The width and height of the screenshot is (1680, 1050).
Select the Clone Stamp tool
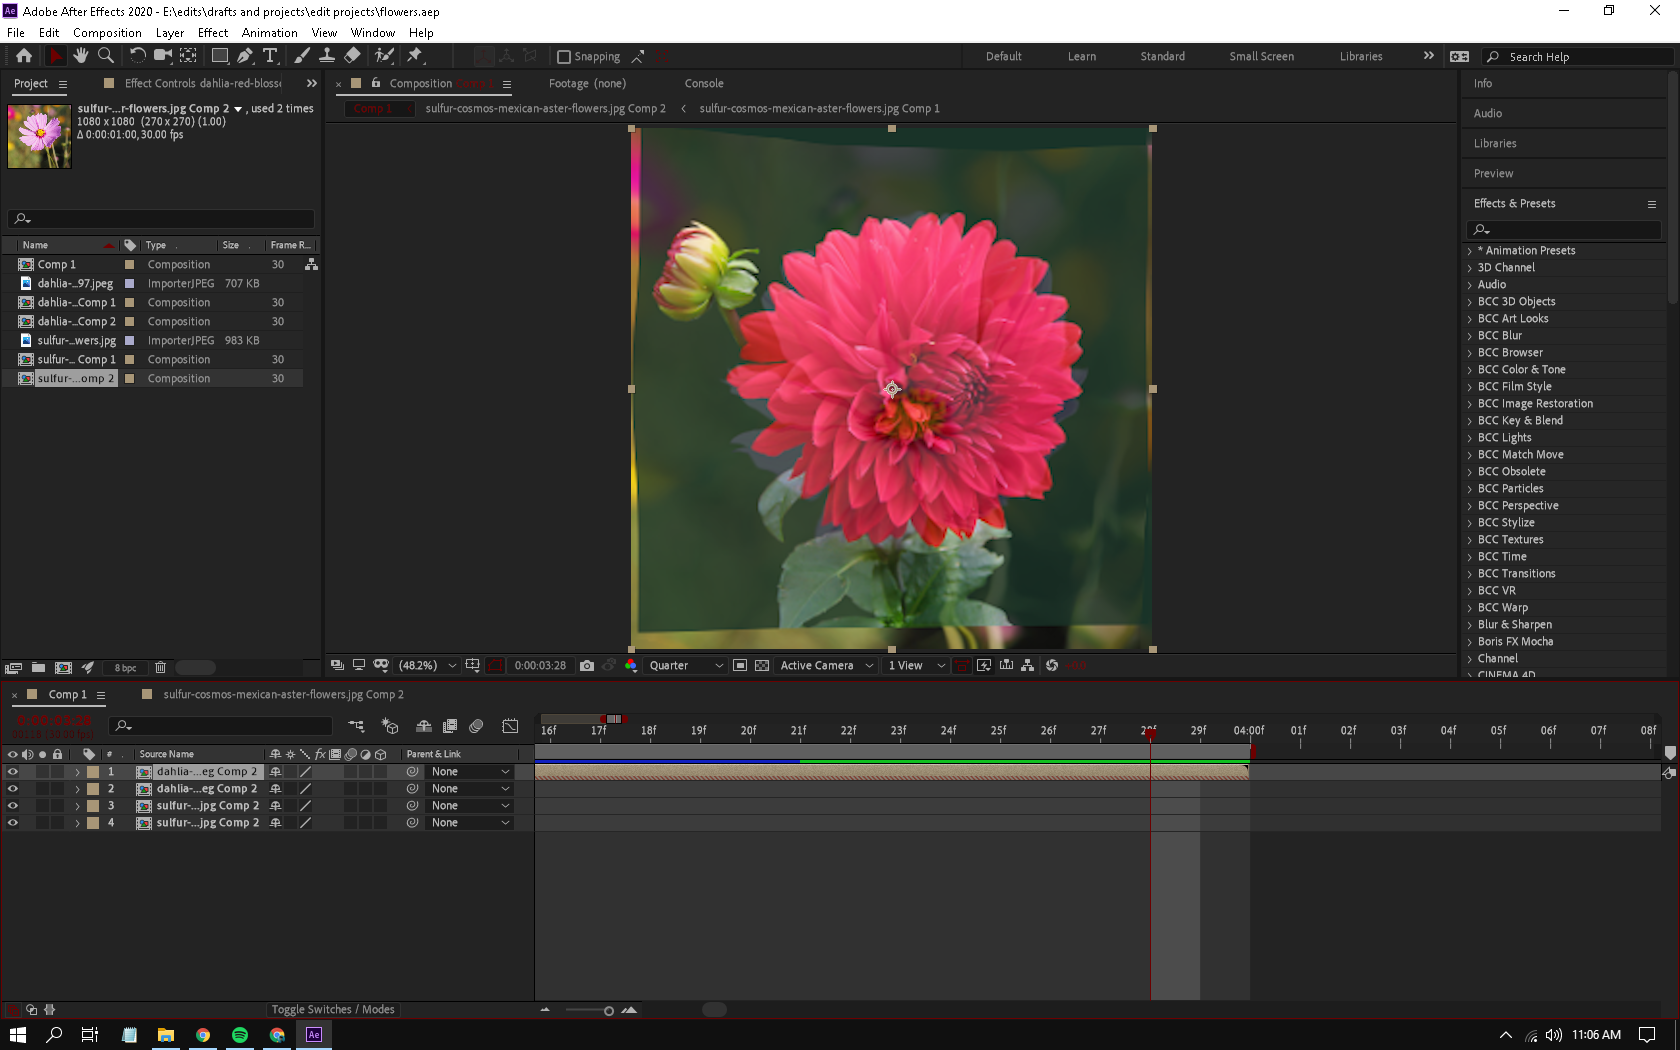click(326, 56)
